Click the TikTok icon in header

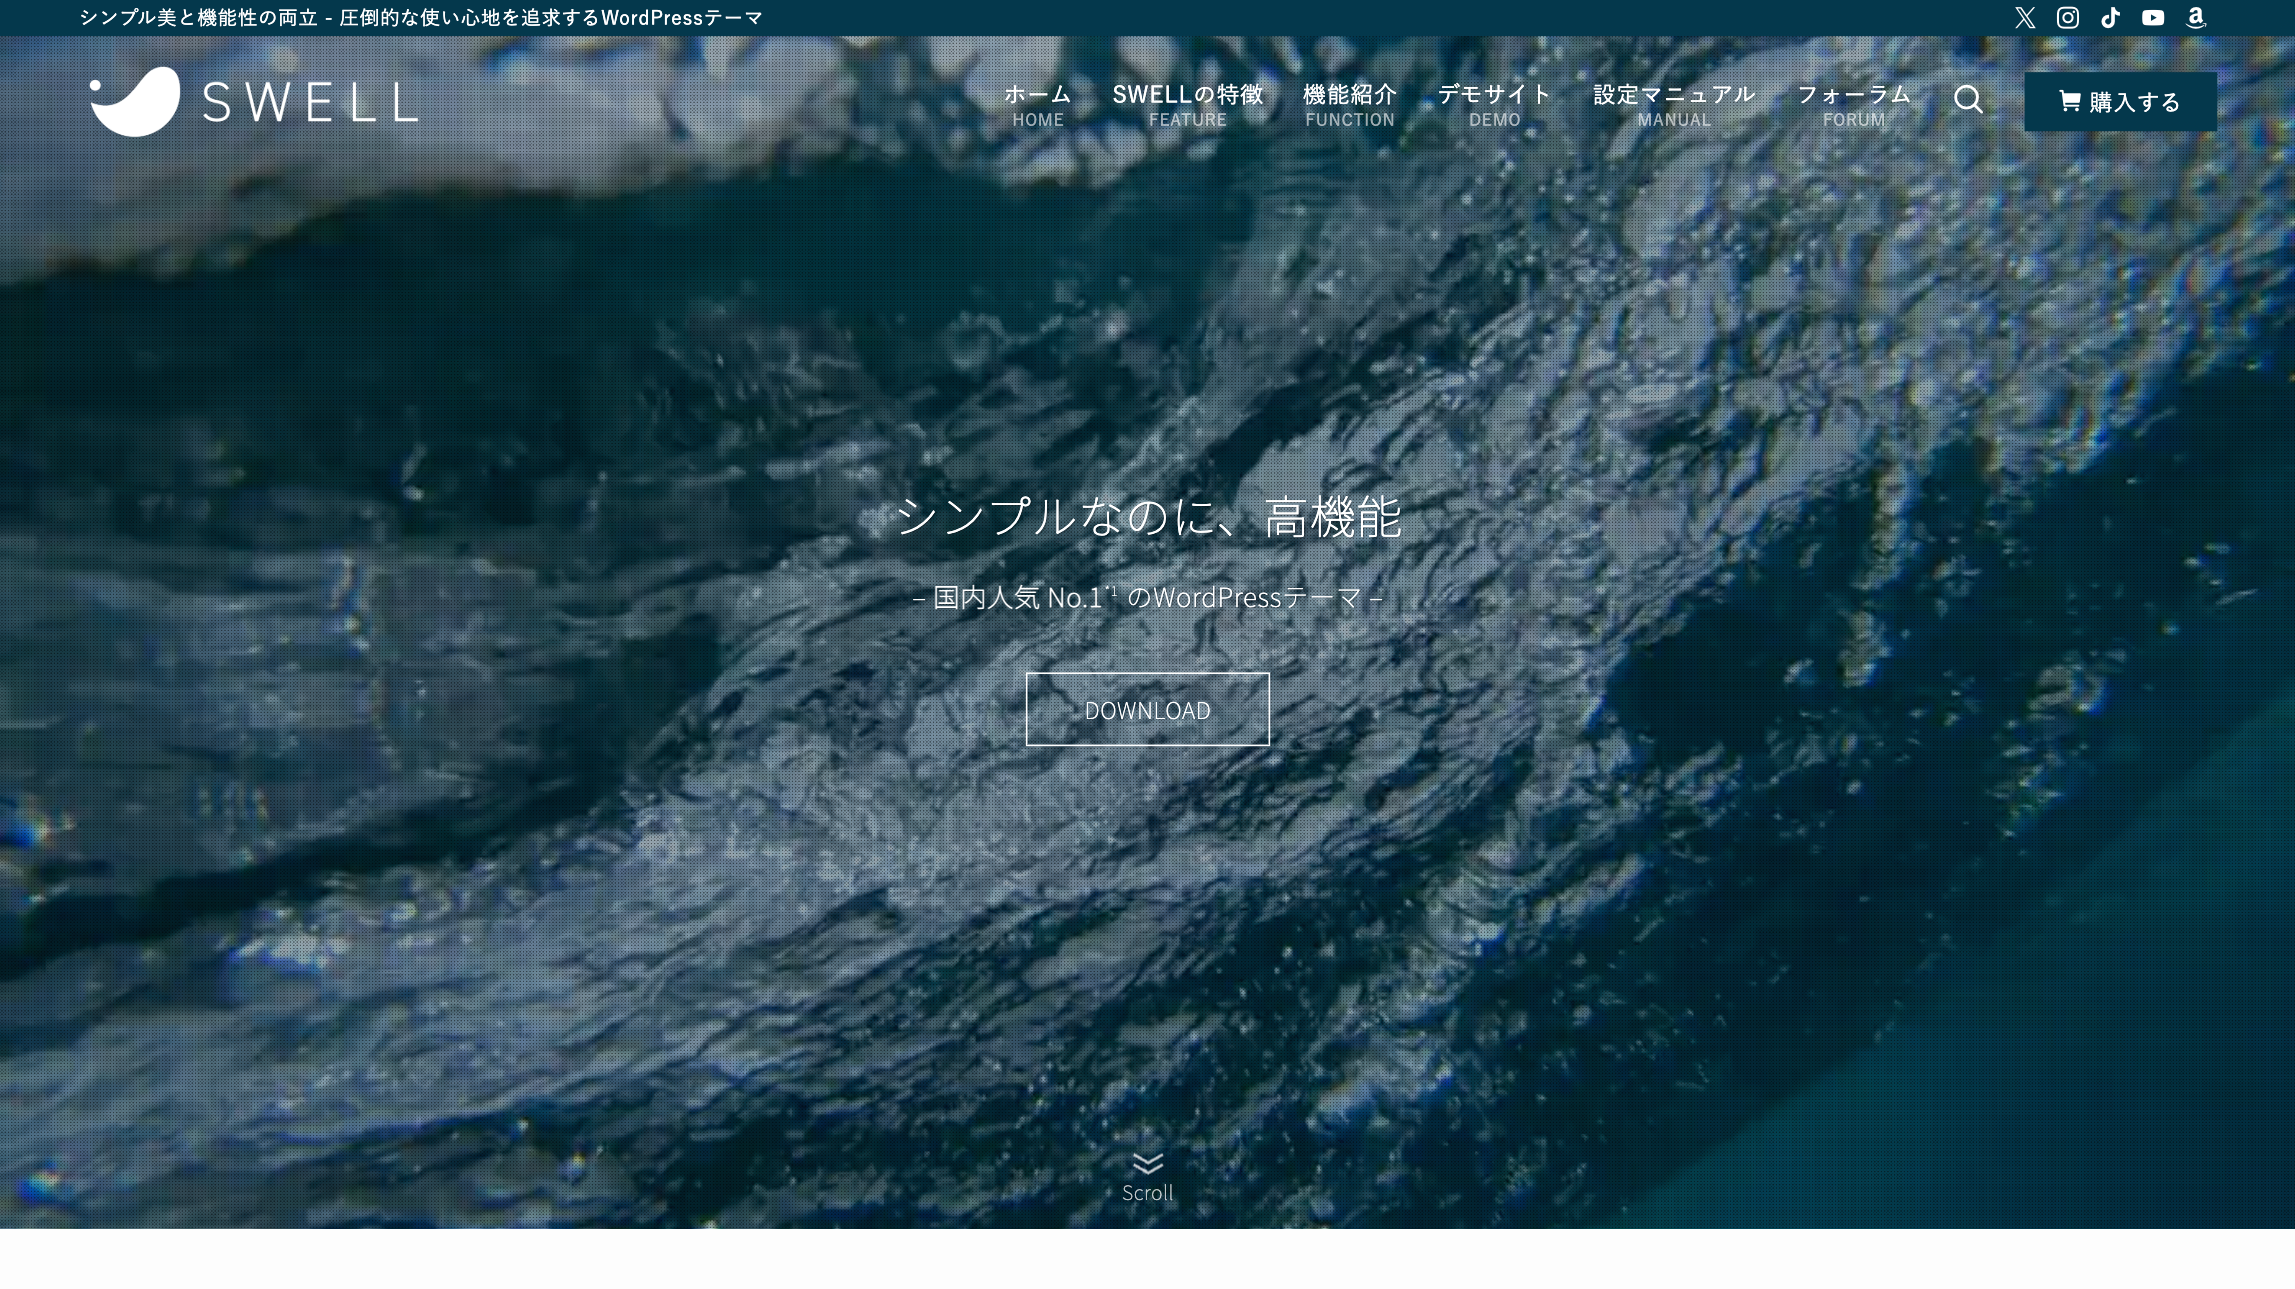[x=2110, y=18]
